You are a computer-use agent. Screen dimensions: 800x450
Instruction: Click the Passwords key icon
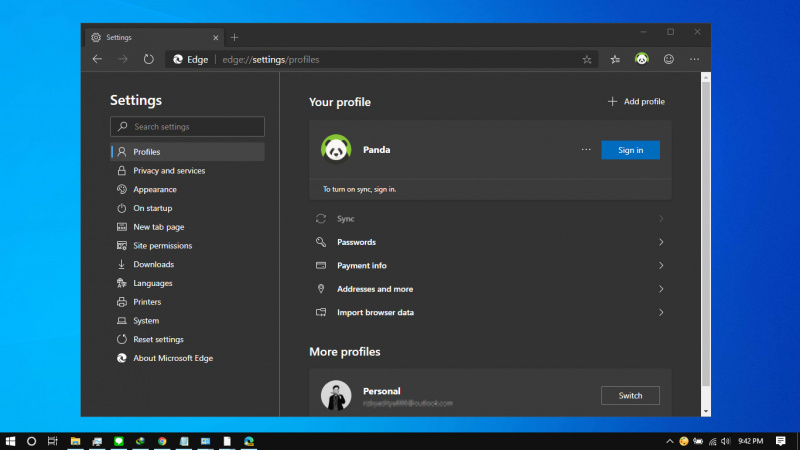(x=321, y=242)
